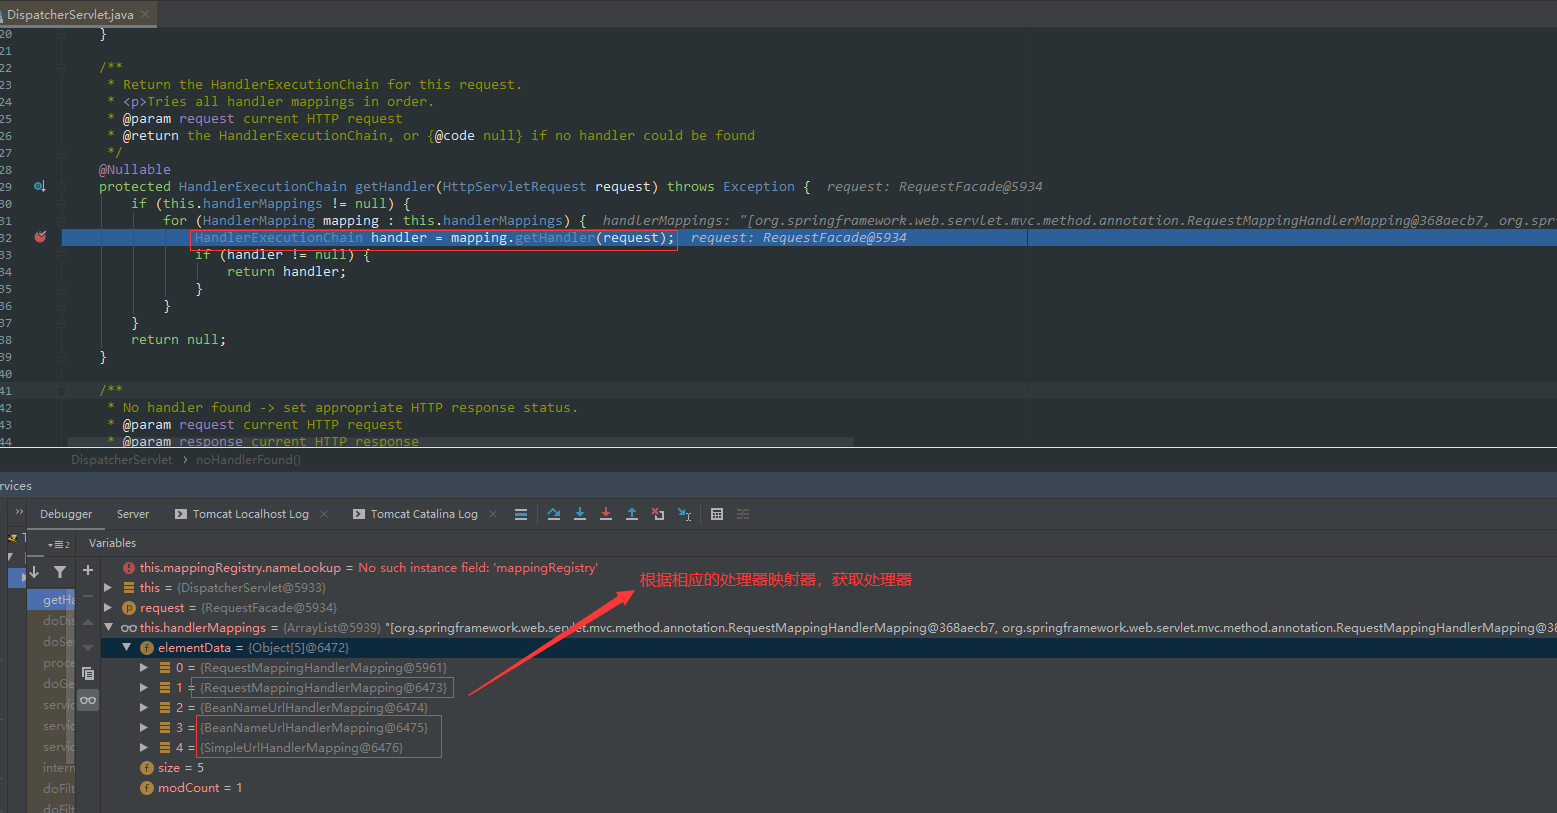1557x813 pixels.
Task: Select the DispatcherServlet.java editor tab
Action: point(70,15)
